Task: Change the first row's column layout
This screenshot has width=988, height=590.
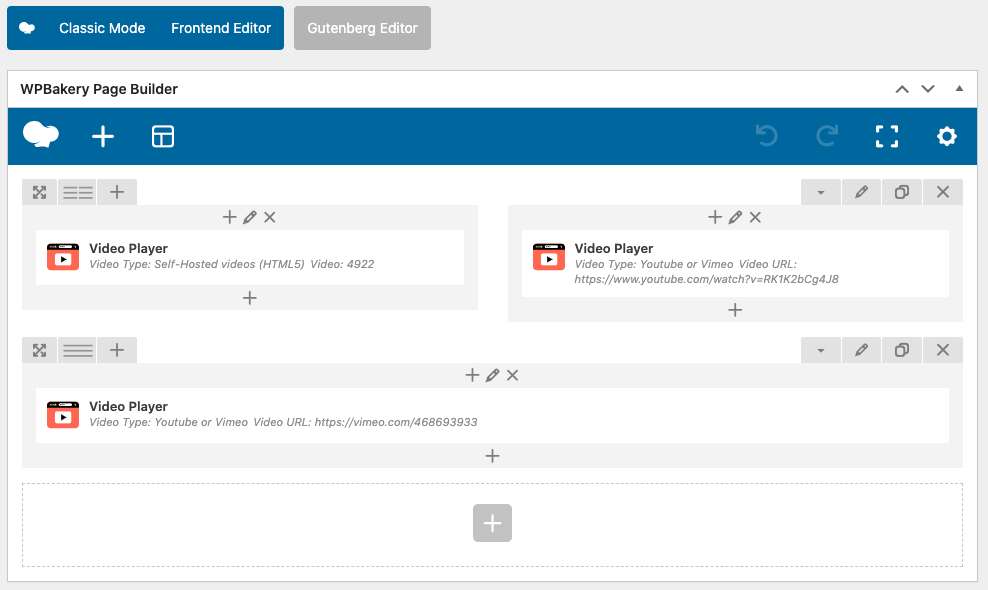Action: click(78, 192)
